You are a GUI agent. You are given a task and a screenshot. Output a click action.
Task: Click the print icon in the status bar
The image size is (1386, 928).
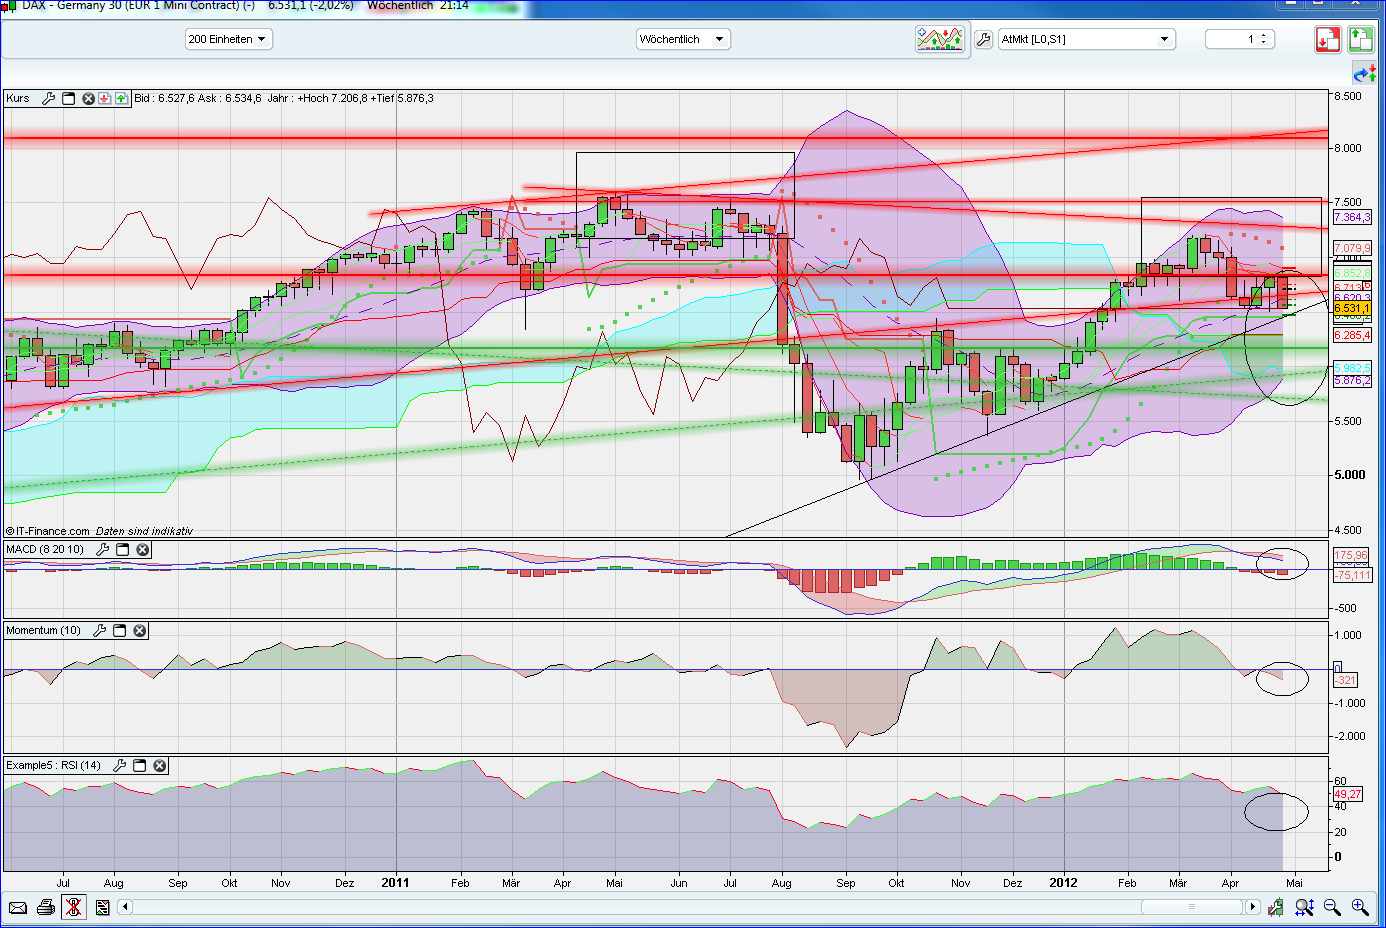coord(45,907)
